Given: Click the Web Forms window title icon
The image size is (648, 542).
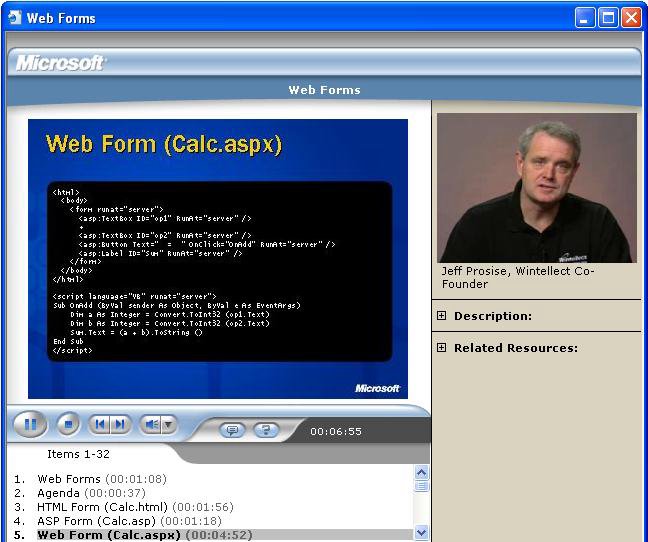Looking at the screenshot, I should pos(15,17).
